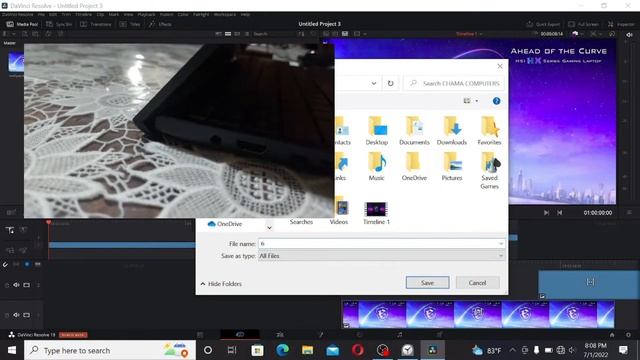Click refresh icon in Save dialog
This screenshot has width=640, height=360.
[x=391, y=83]
